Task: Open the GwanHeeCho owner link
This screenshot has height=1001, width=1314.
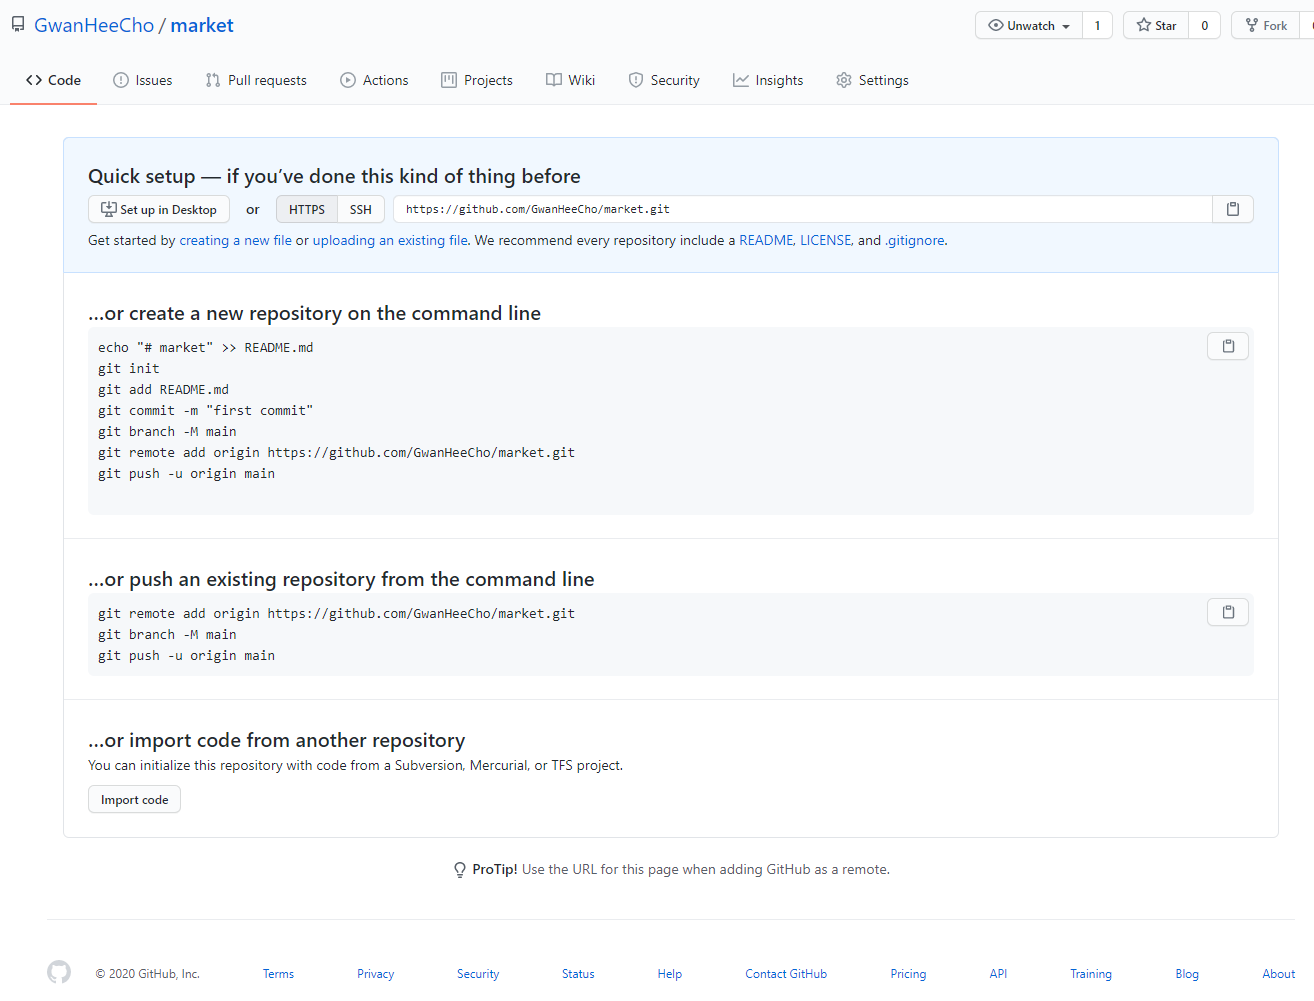Action: tap(94, 25)
